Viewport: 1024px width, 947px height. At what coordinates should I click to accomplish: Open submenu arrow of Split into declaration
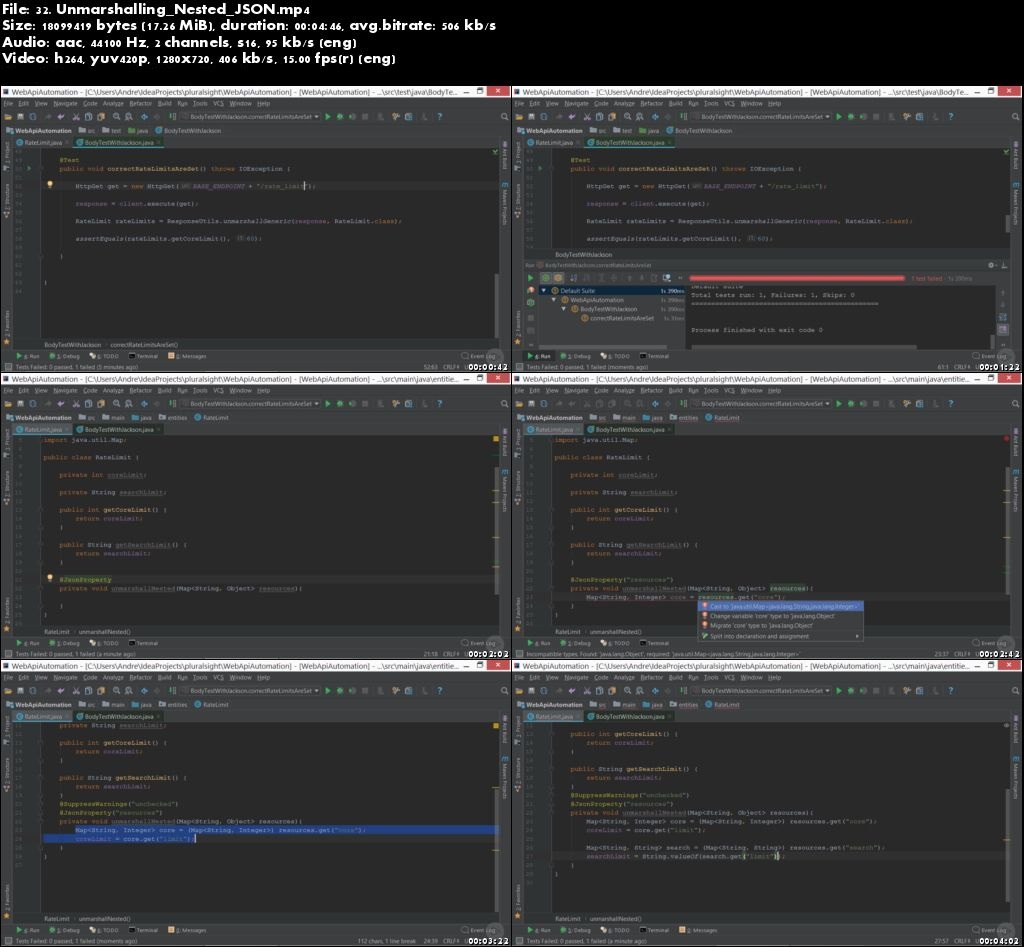pyautogui.click(x=856, y=636)
